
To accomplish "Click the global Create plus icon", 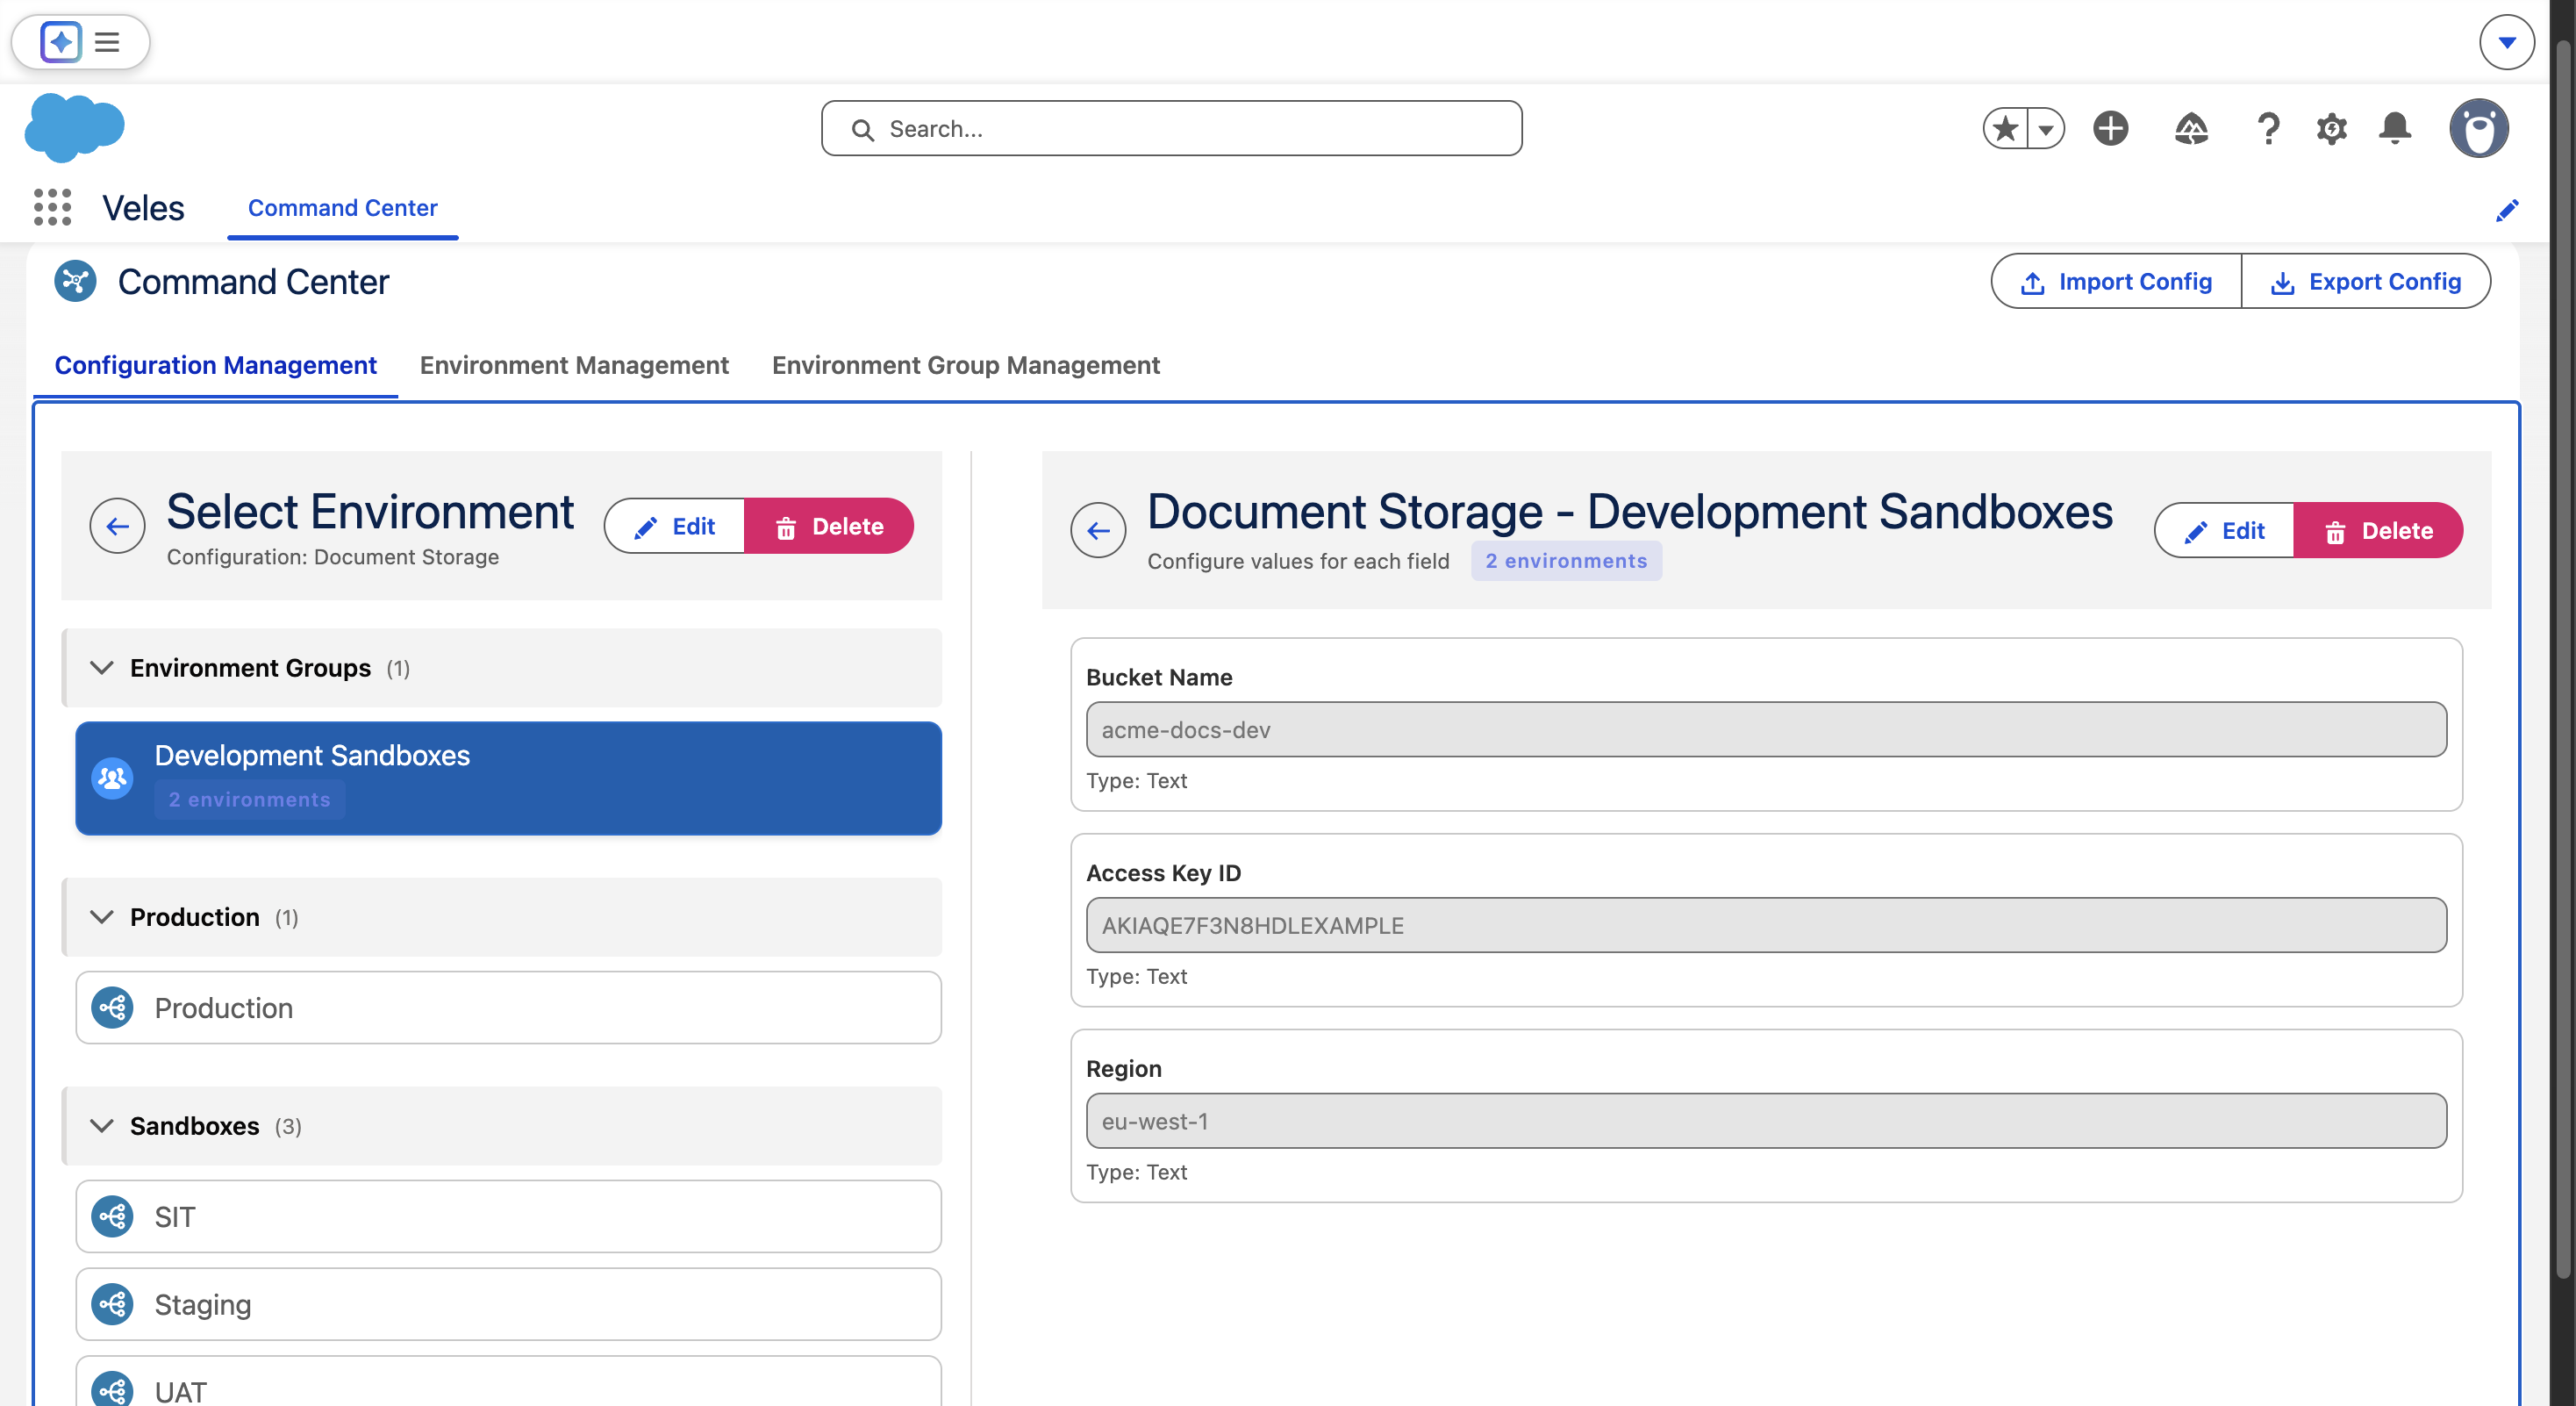I will click(x=2111, y=128).
